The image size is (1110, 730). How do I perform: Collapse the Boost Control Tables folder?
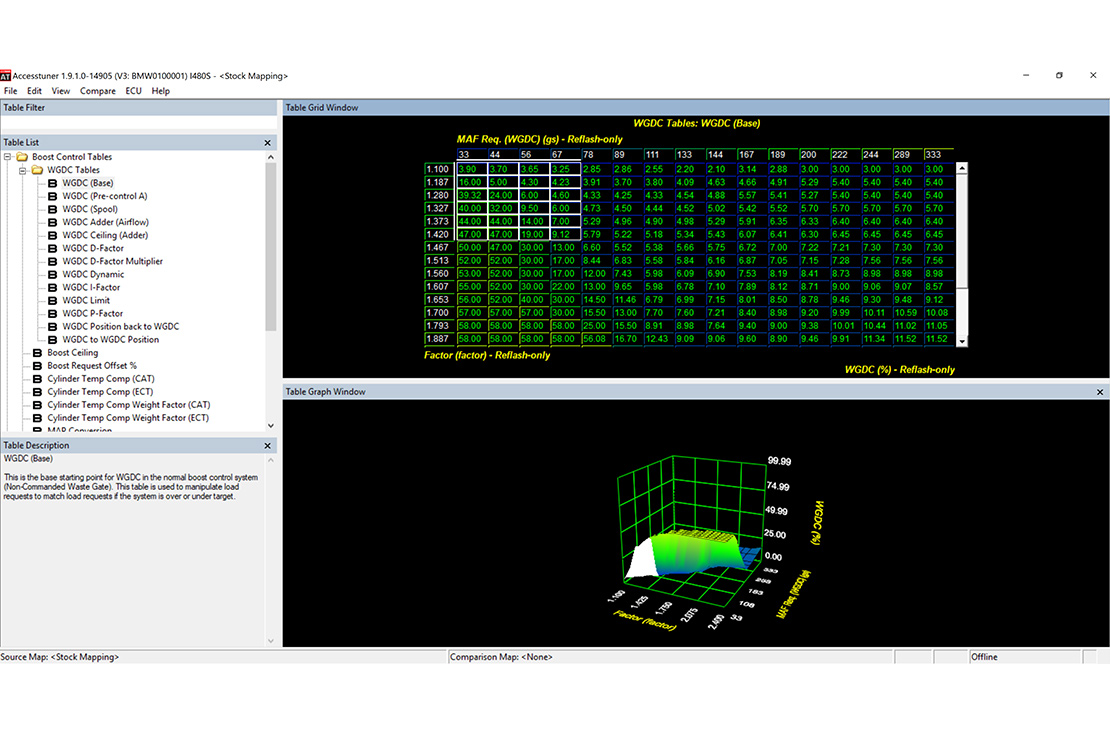[x=8, y=157]
